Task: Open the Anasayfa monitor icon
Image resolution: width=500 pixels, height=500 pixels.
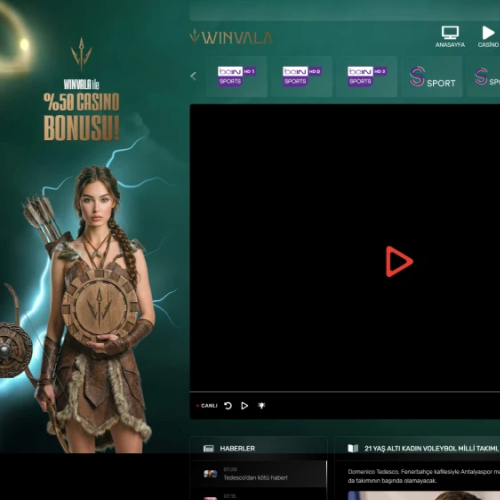Action: (450, 33)
